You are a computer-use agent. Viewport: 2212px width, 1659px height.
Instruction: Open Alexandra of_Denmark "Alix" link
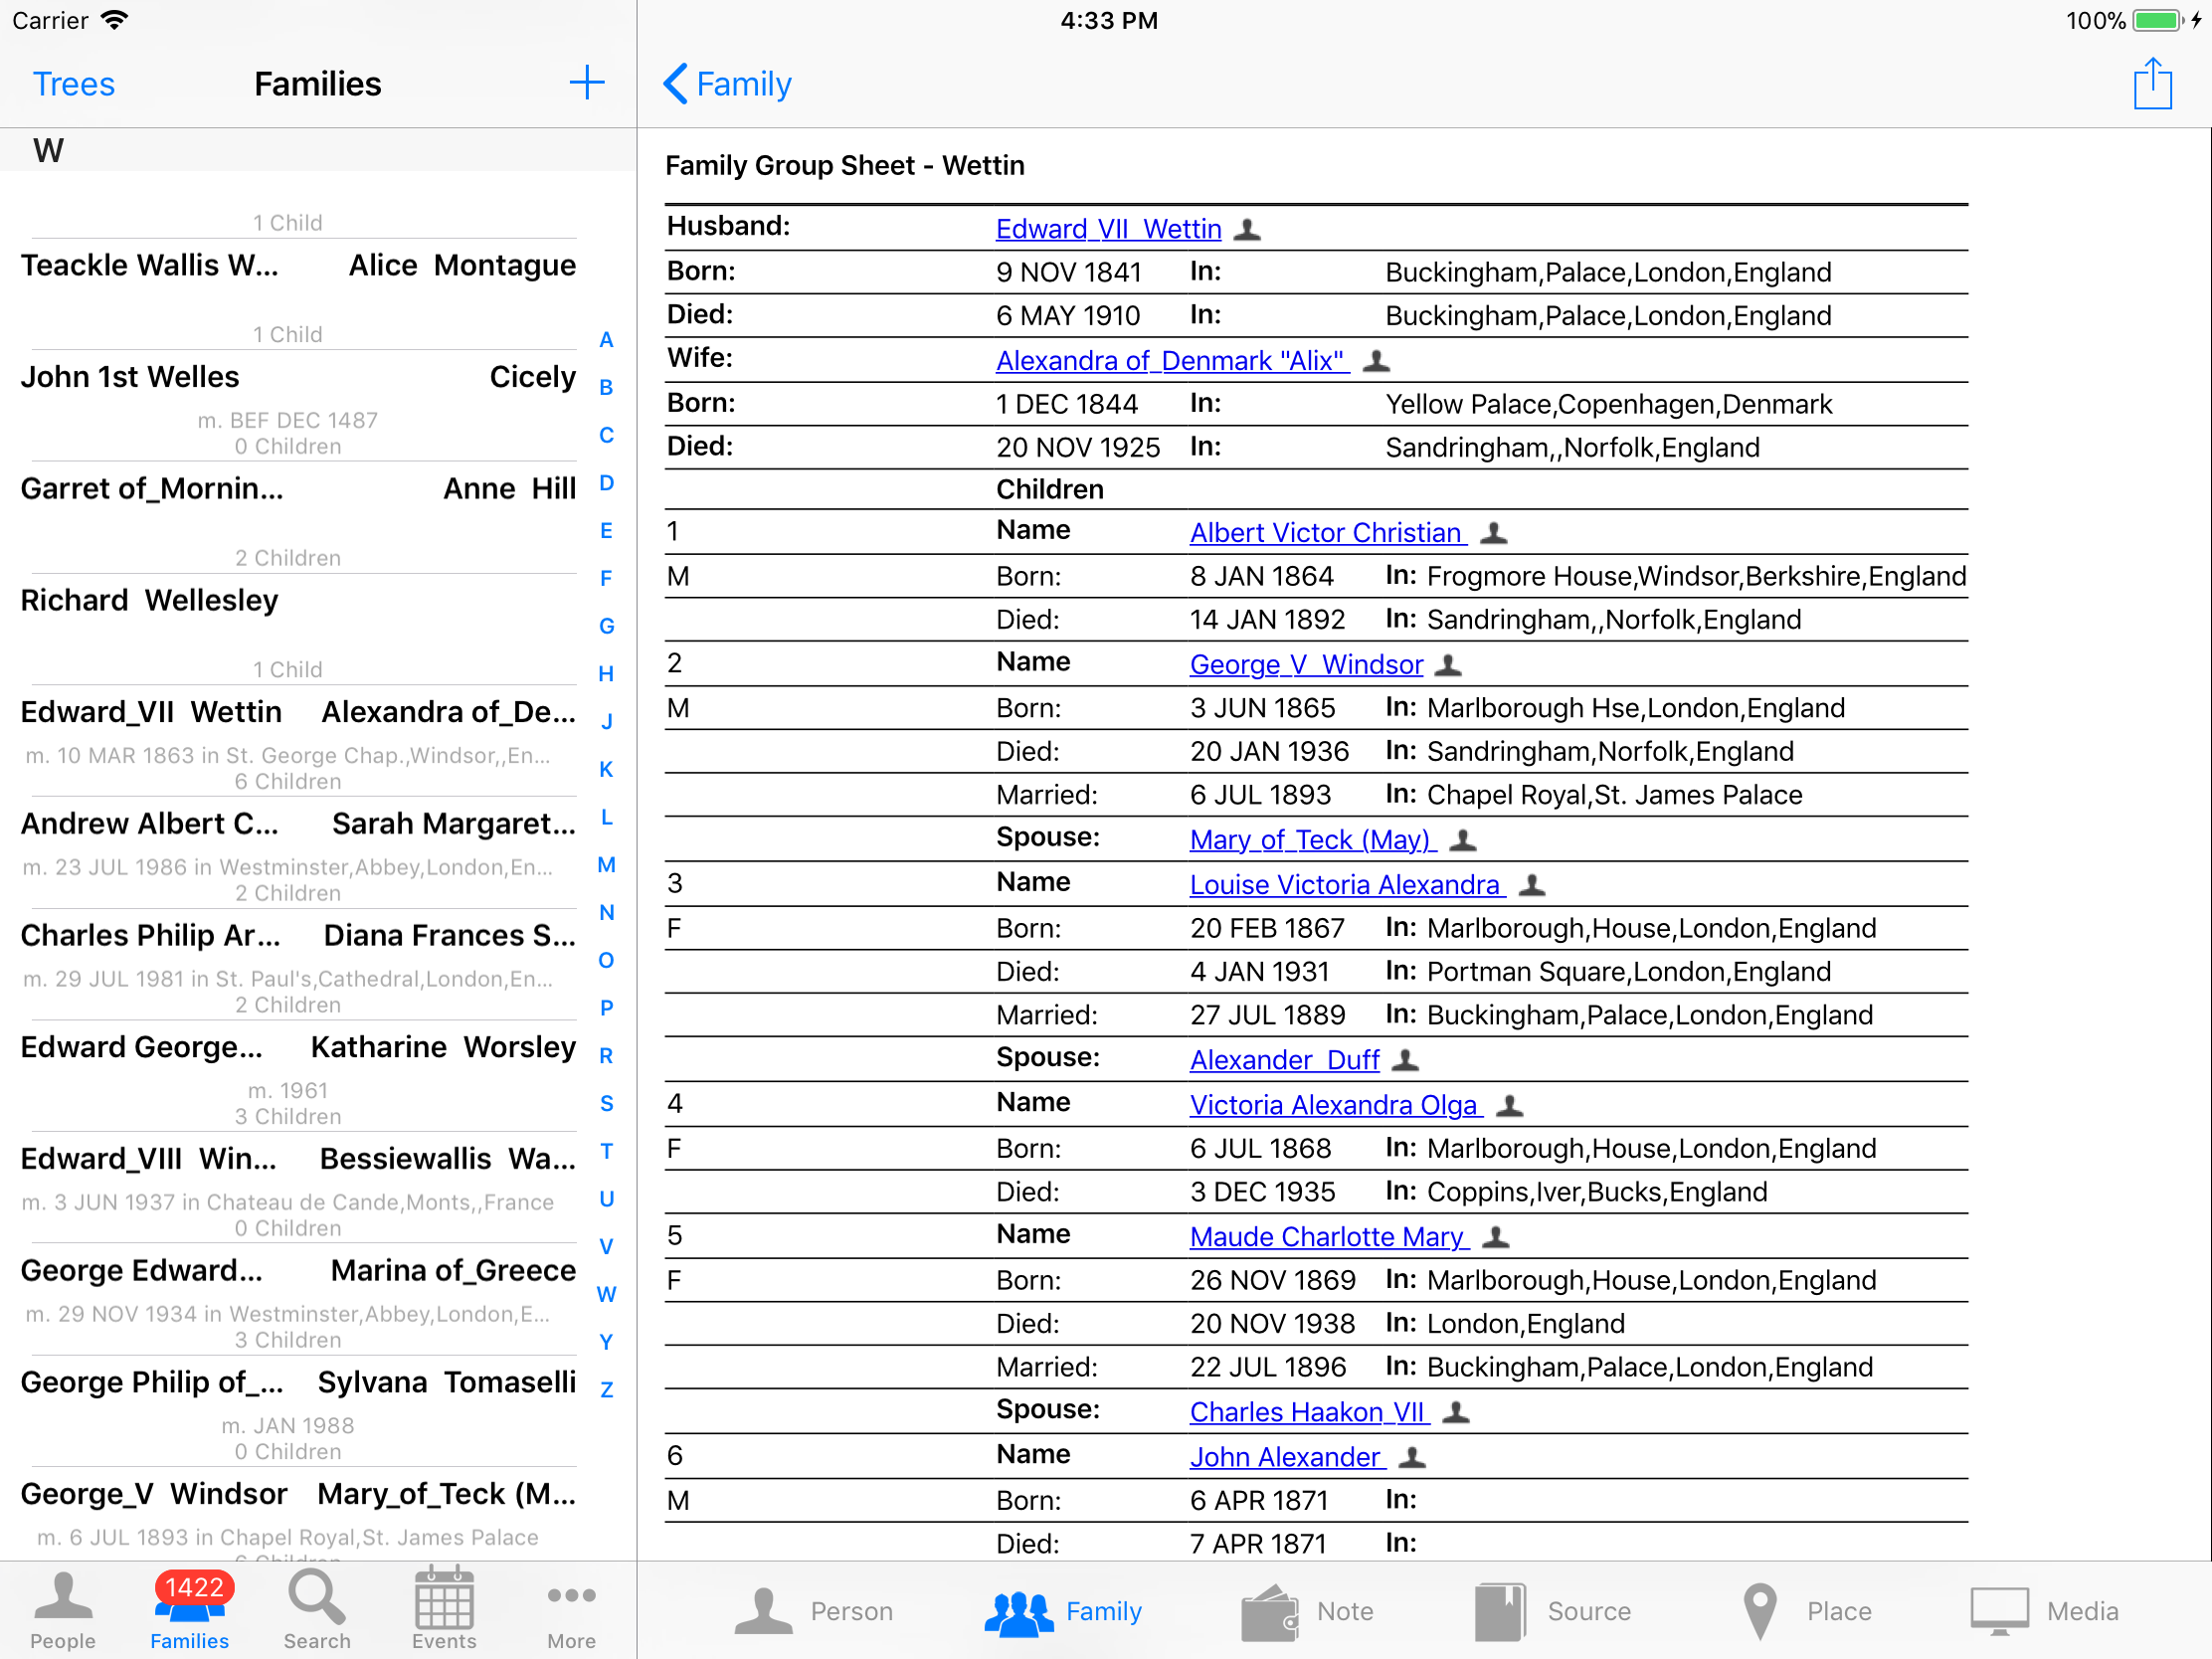1171,360
